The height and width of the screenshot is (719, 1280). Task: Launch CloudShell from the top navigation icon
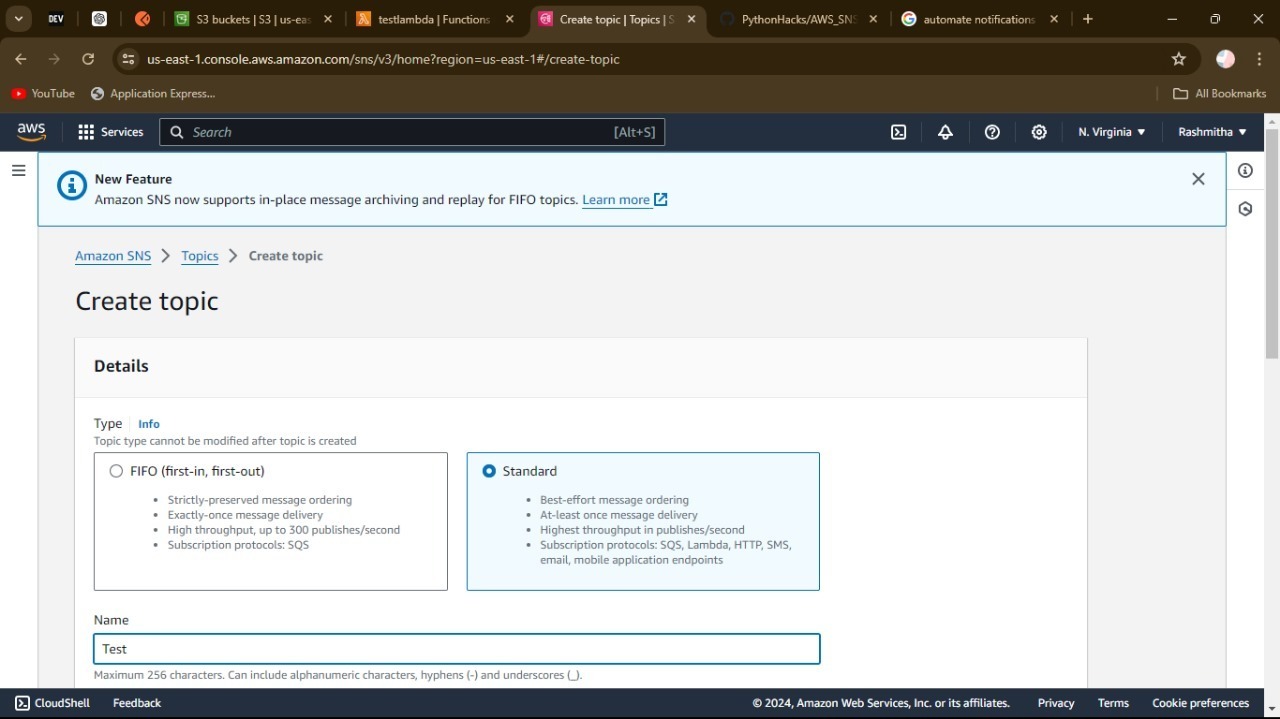coord(898,132)
